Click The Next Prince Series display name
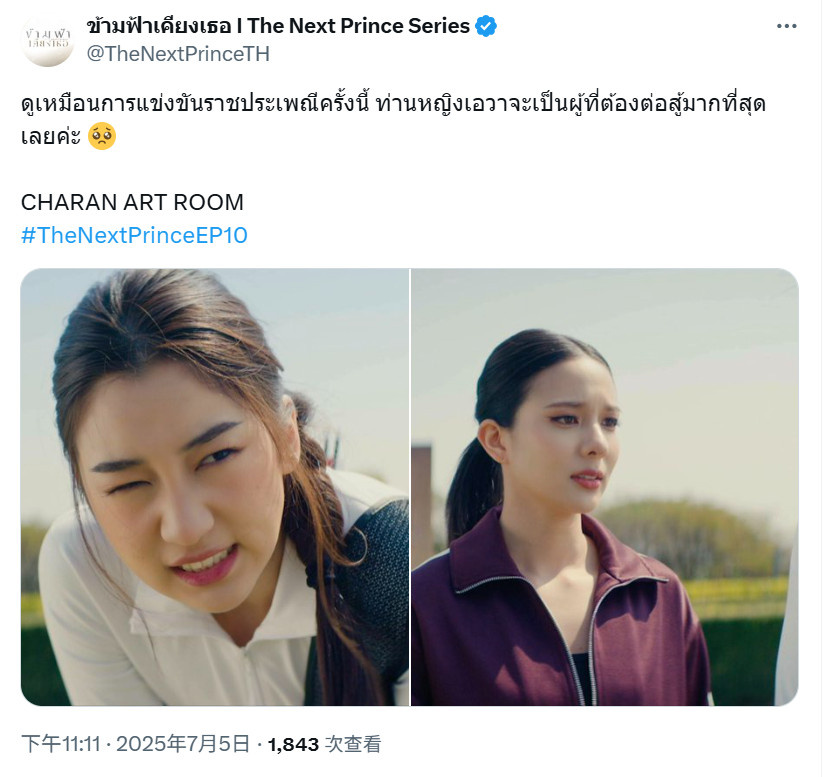 point(278,26)
